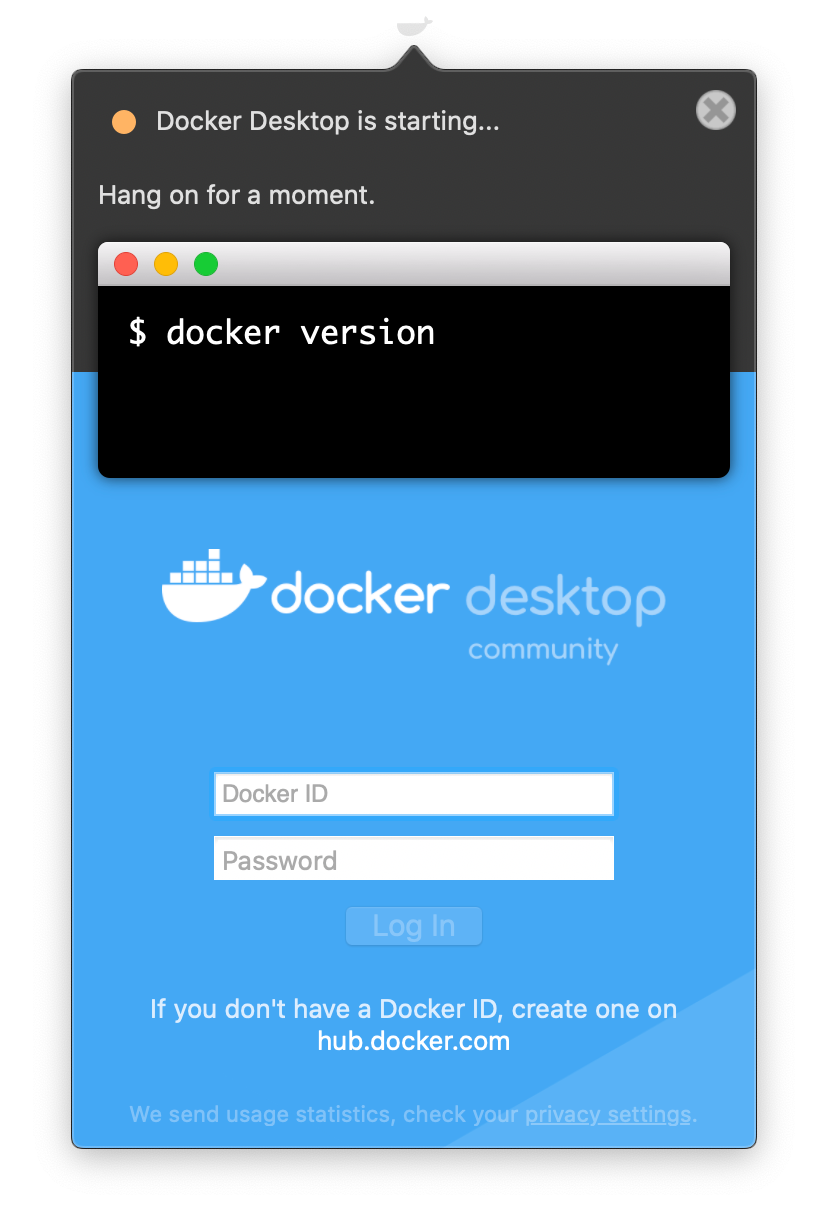Screen dimensions: 828x1228
Task: Click the red button on terminal illustration
Action: coord(126,264)
